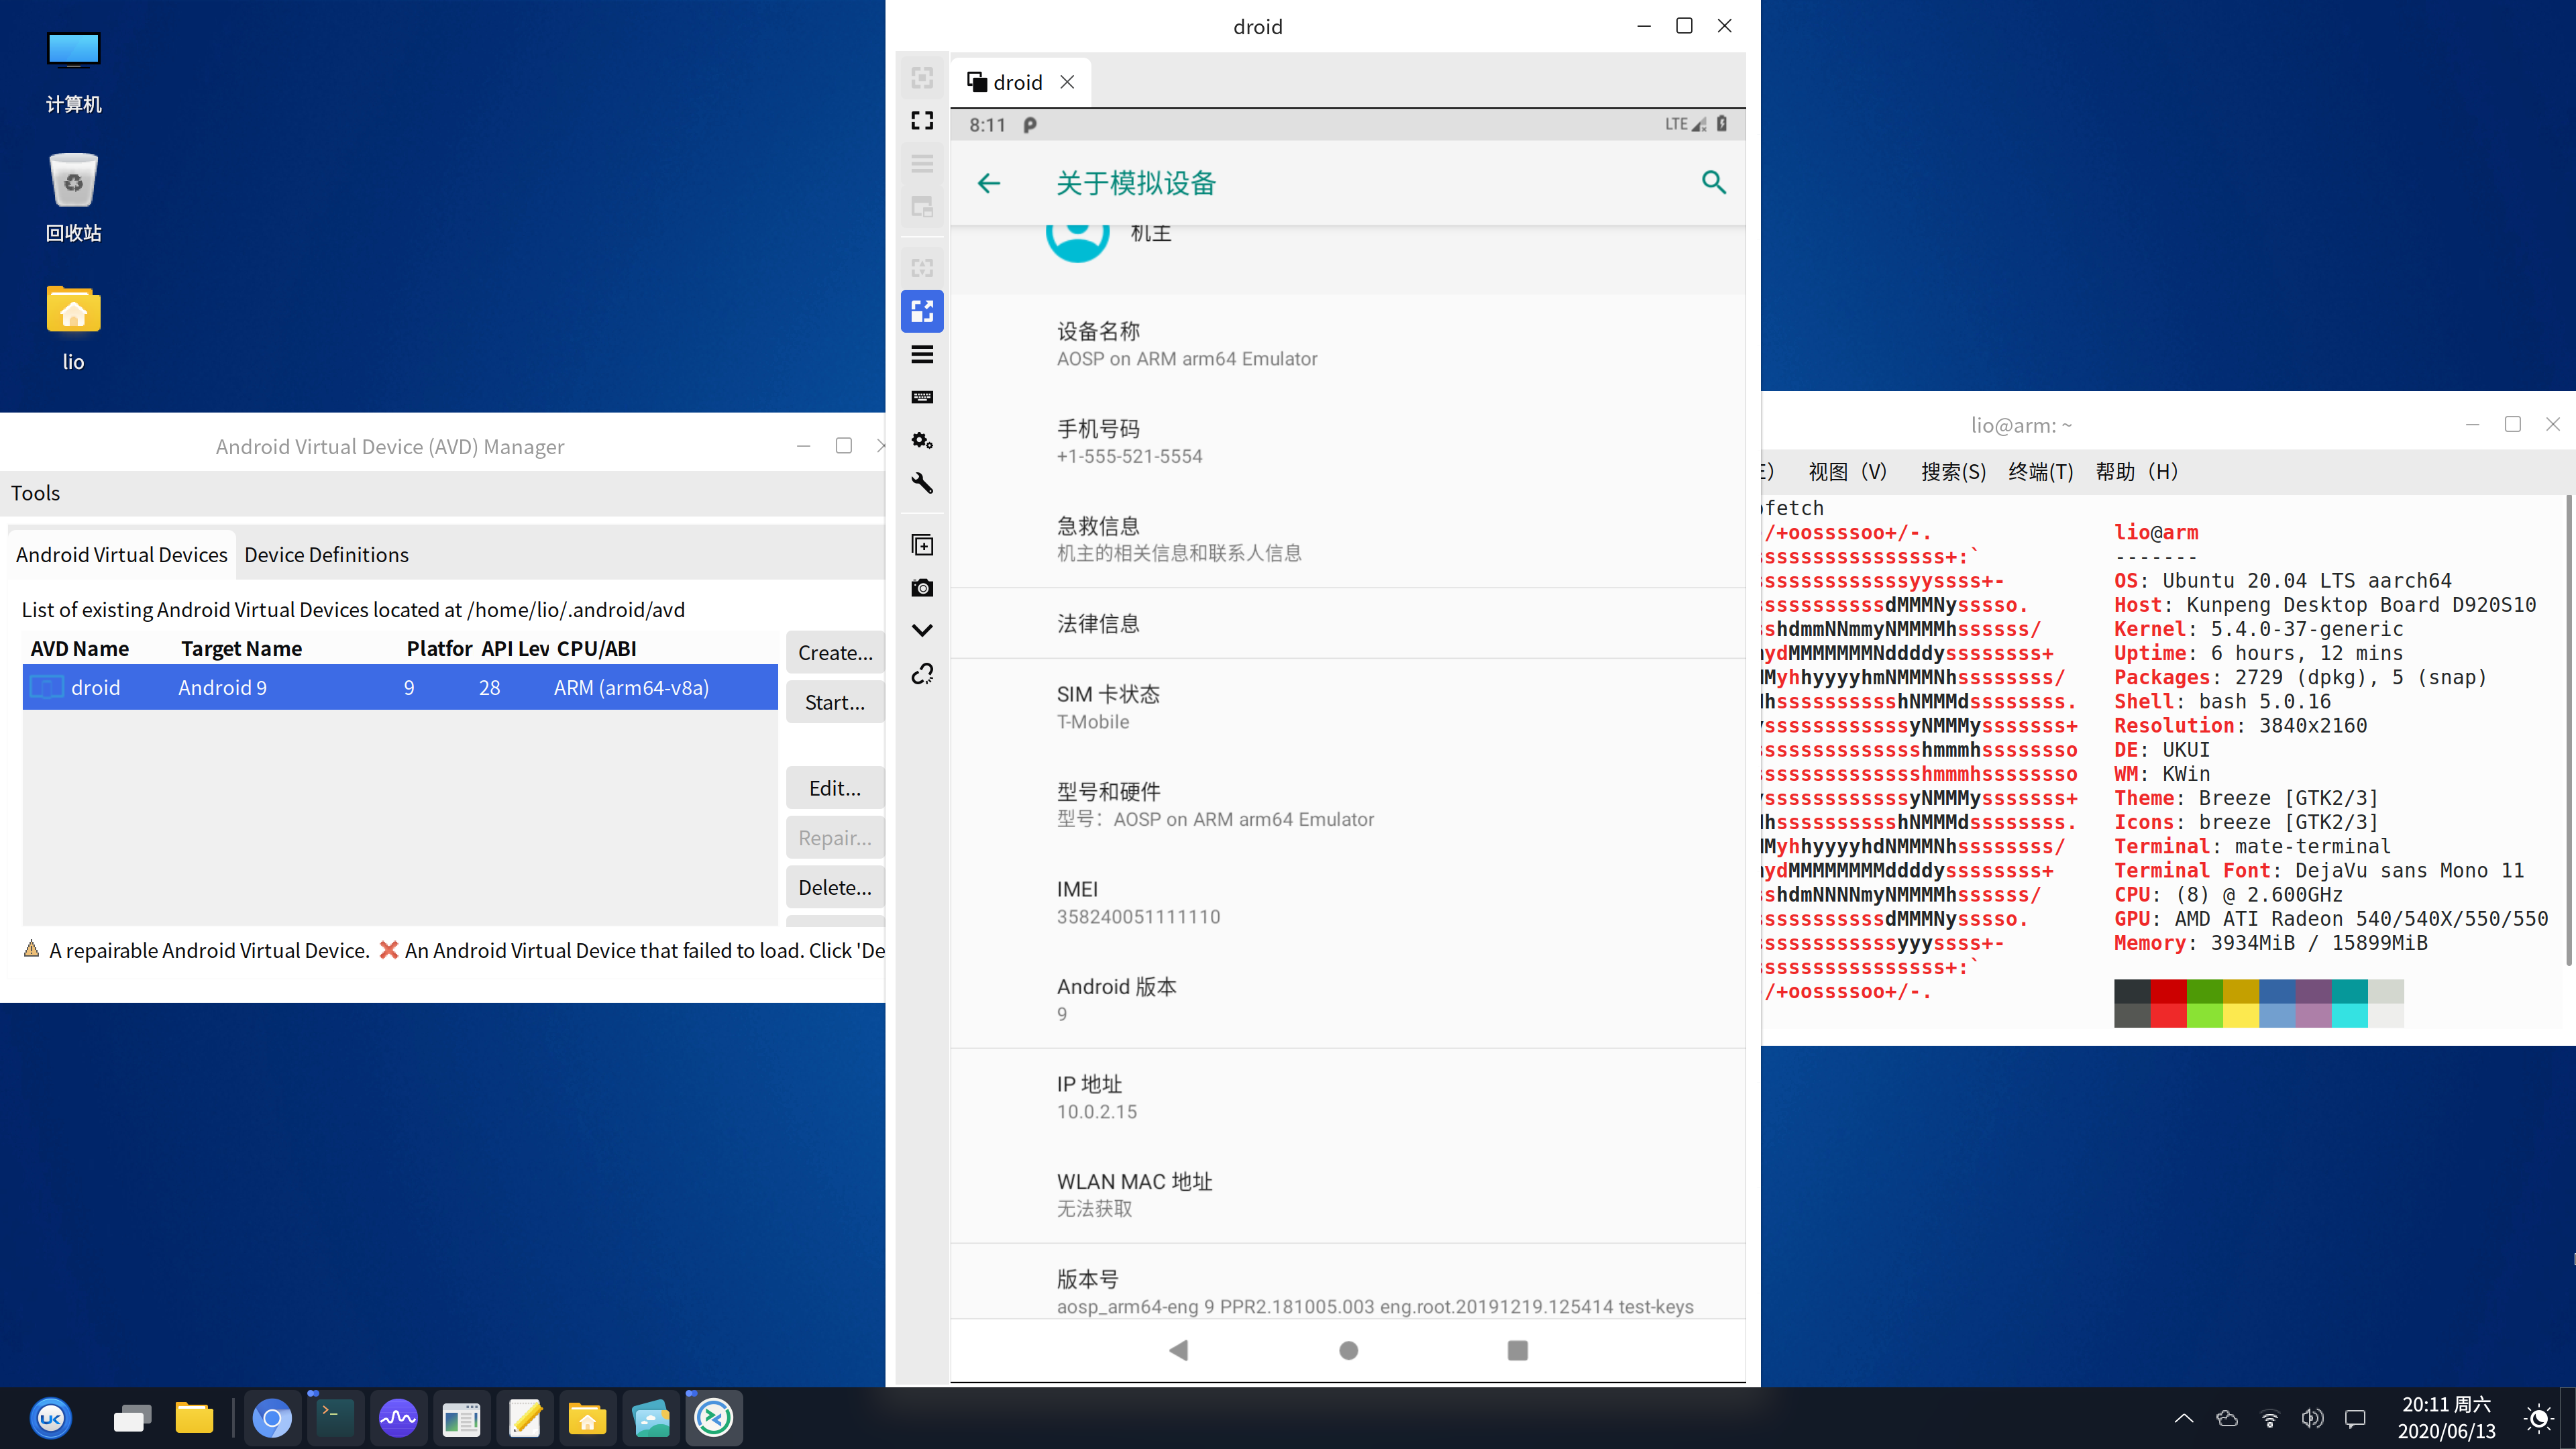Expand the chevron-down arrow in viewer sidebar
This screenshot has height=1449, width=2576.
(x=922, y=630)
